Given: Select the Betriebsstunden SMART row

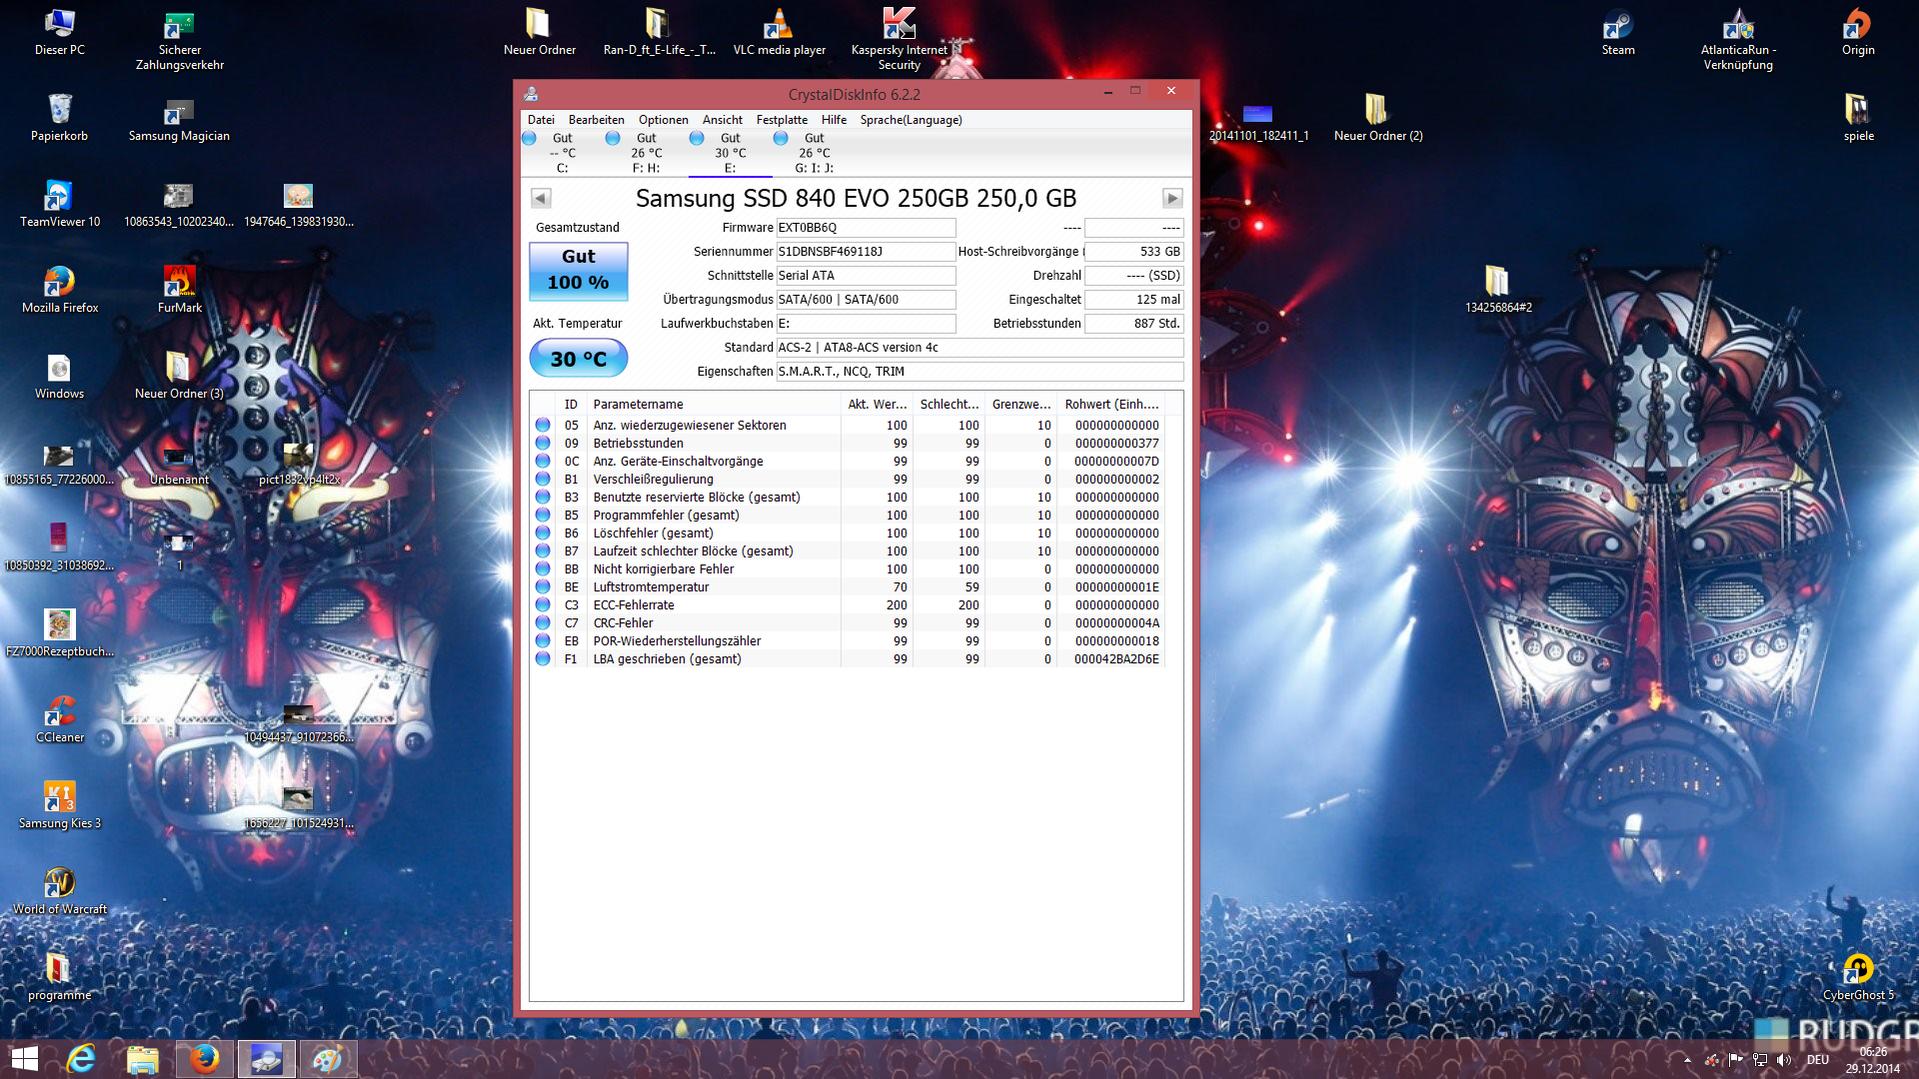Looking at the screenshot, I should pyautogui.click(x=849, y=443).
